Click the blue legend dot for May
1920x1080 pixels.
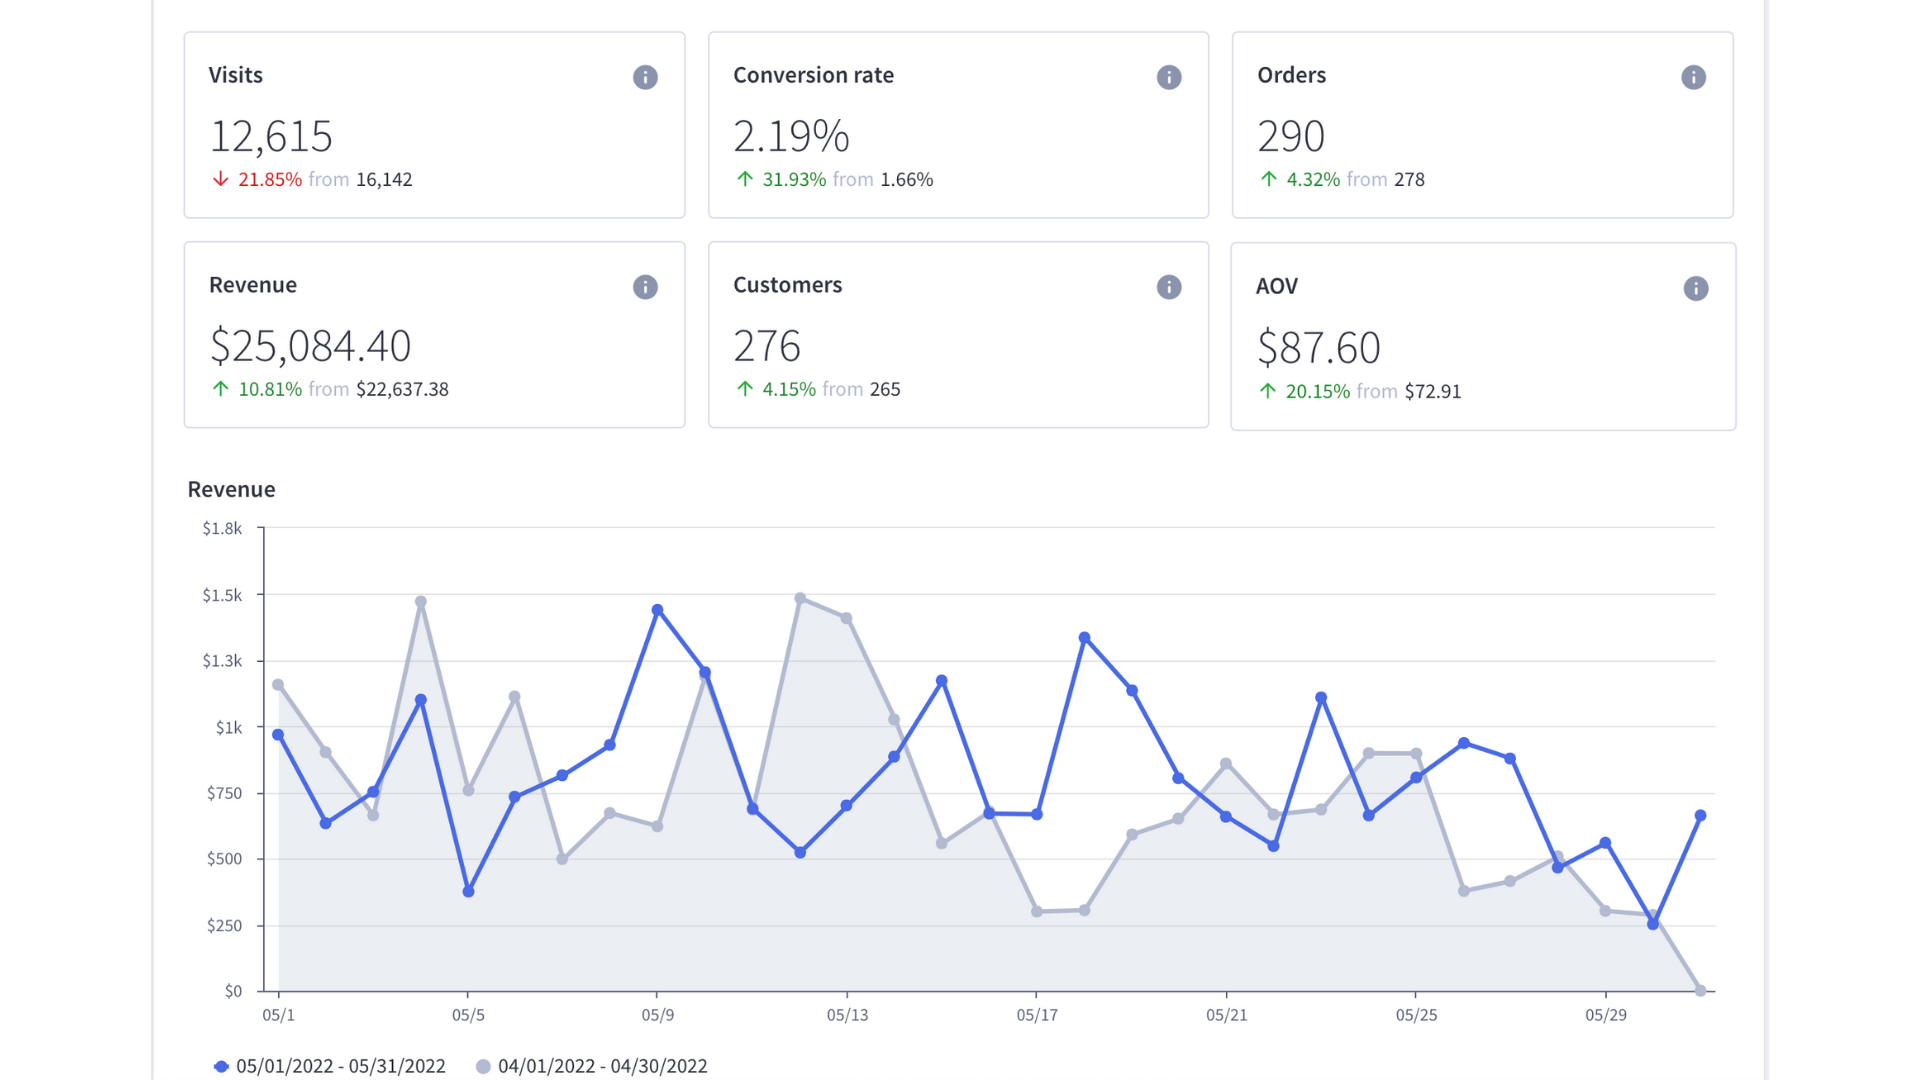click(221, 1066)
